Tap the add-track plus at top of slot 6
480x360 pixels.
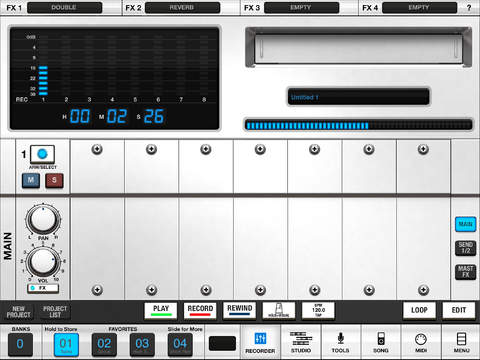point(314,149)
